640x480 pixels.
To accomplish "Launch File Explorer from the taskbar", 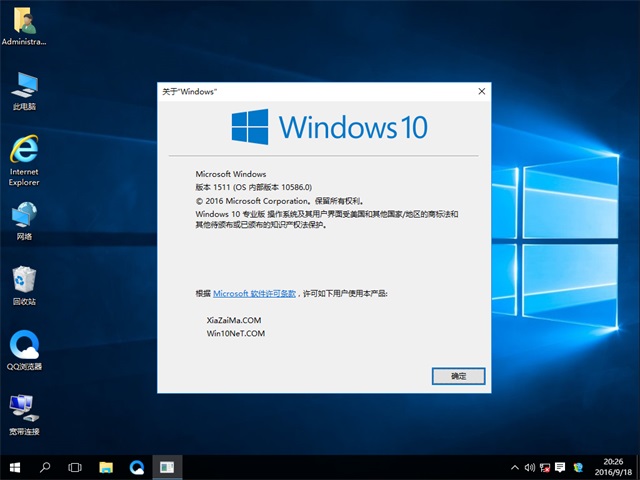I will click(x=106, y=467).
